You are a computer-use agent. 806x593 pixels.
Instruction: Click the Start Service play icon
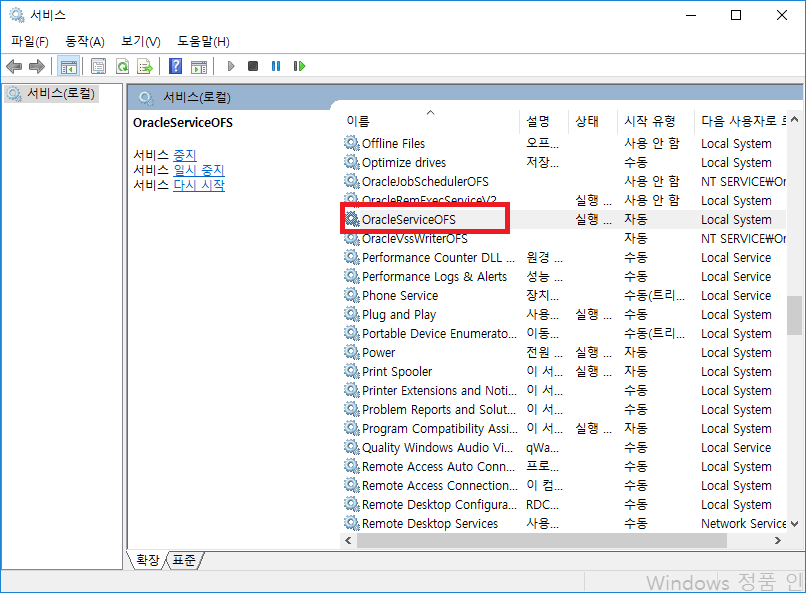231,66
